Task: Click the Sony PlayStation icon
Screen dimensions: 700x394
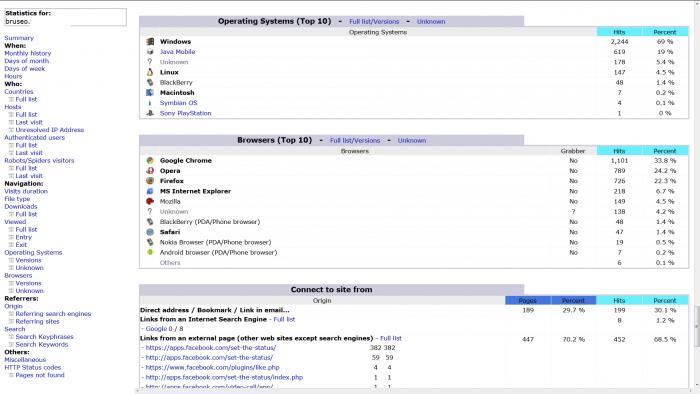Action: (x=150, y=113)
